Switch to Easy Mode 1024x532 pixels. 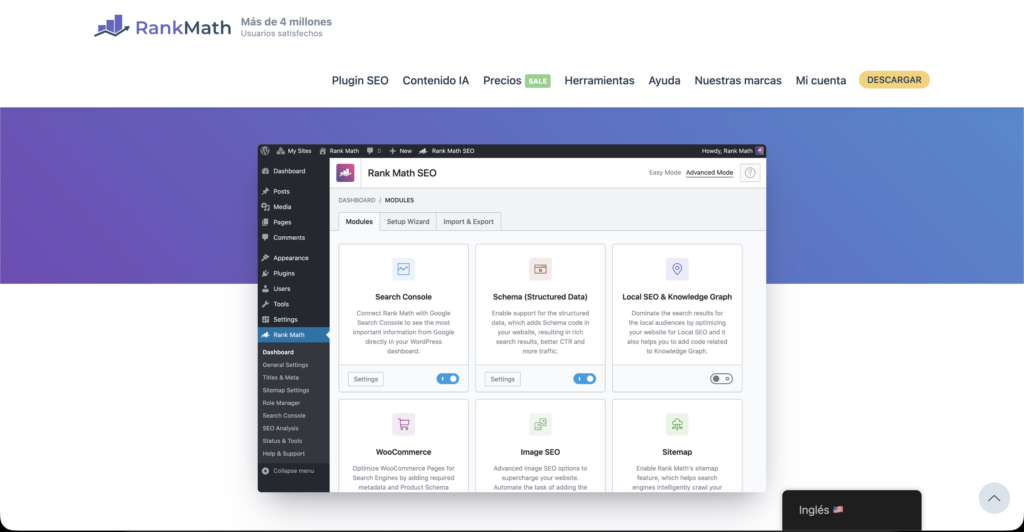coord(665,173)
